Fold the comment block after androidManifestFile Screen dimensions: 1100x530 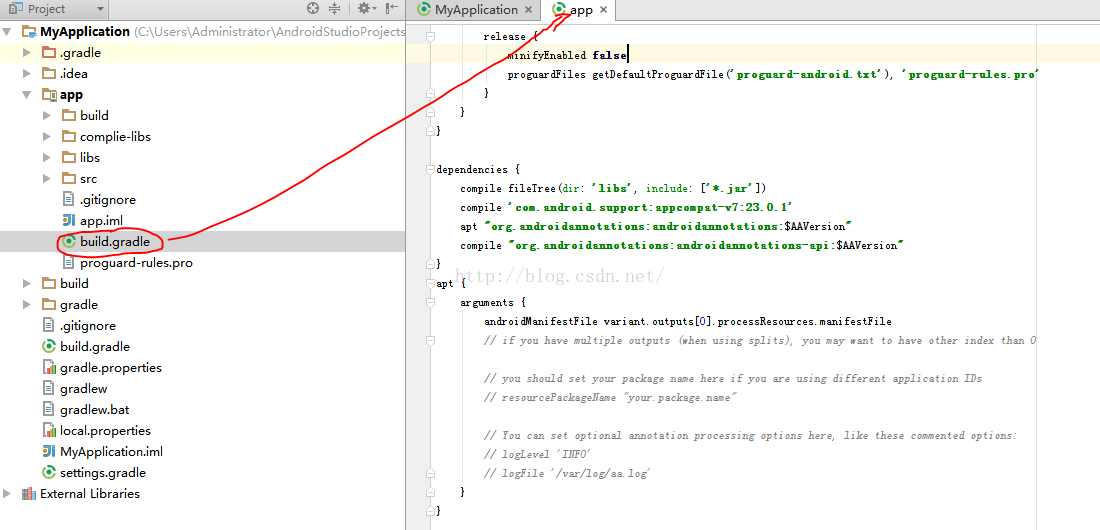pos(430,340)
